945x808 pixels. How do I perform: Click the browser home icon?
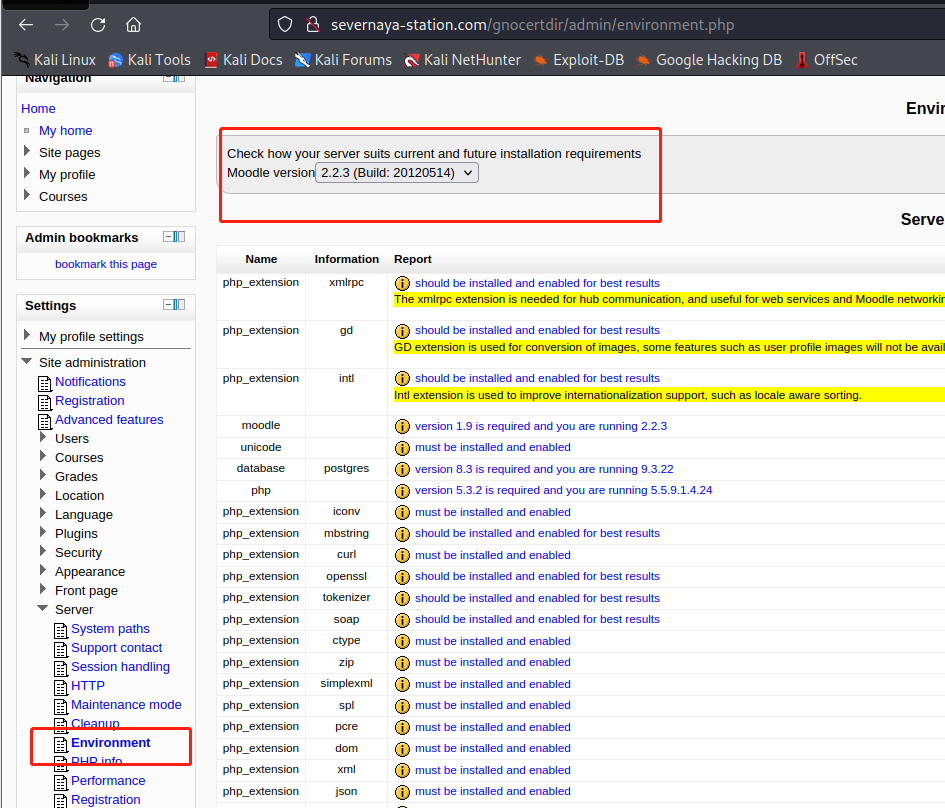(x=133, y=25)
